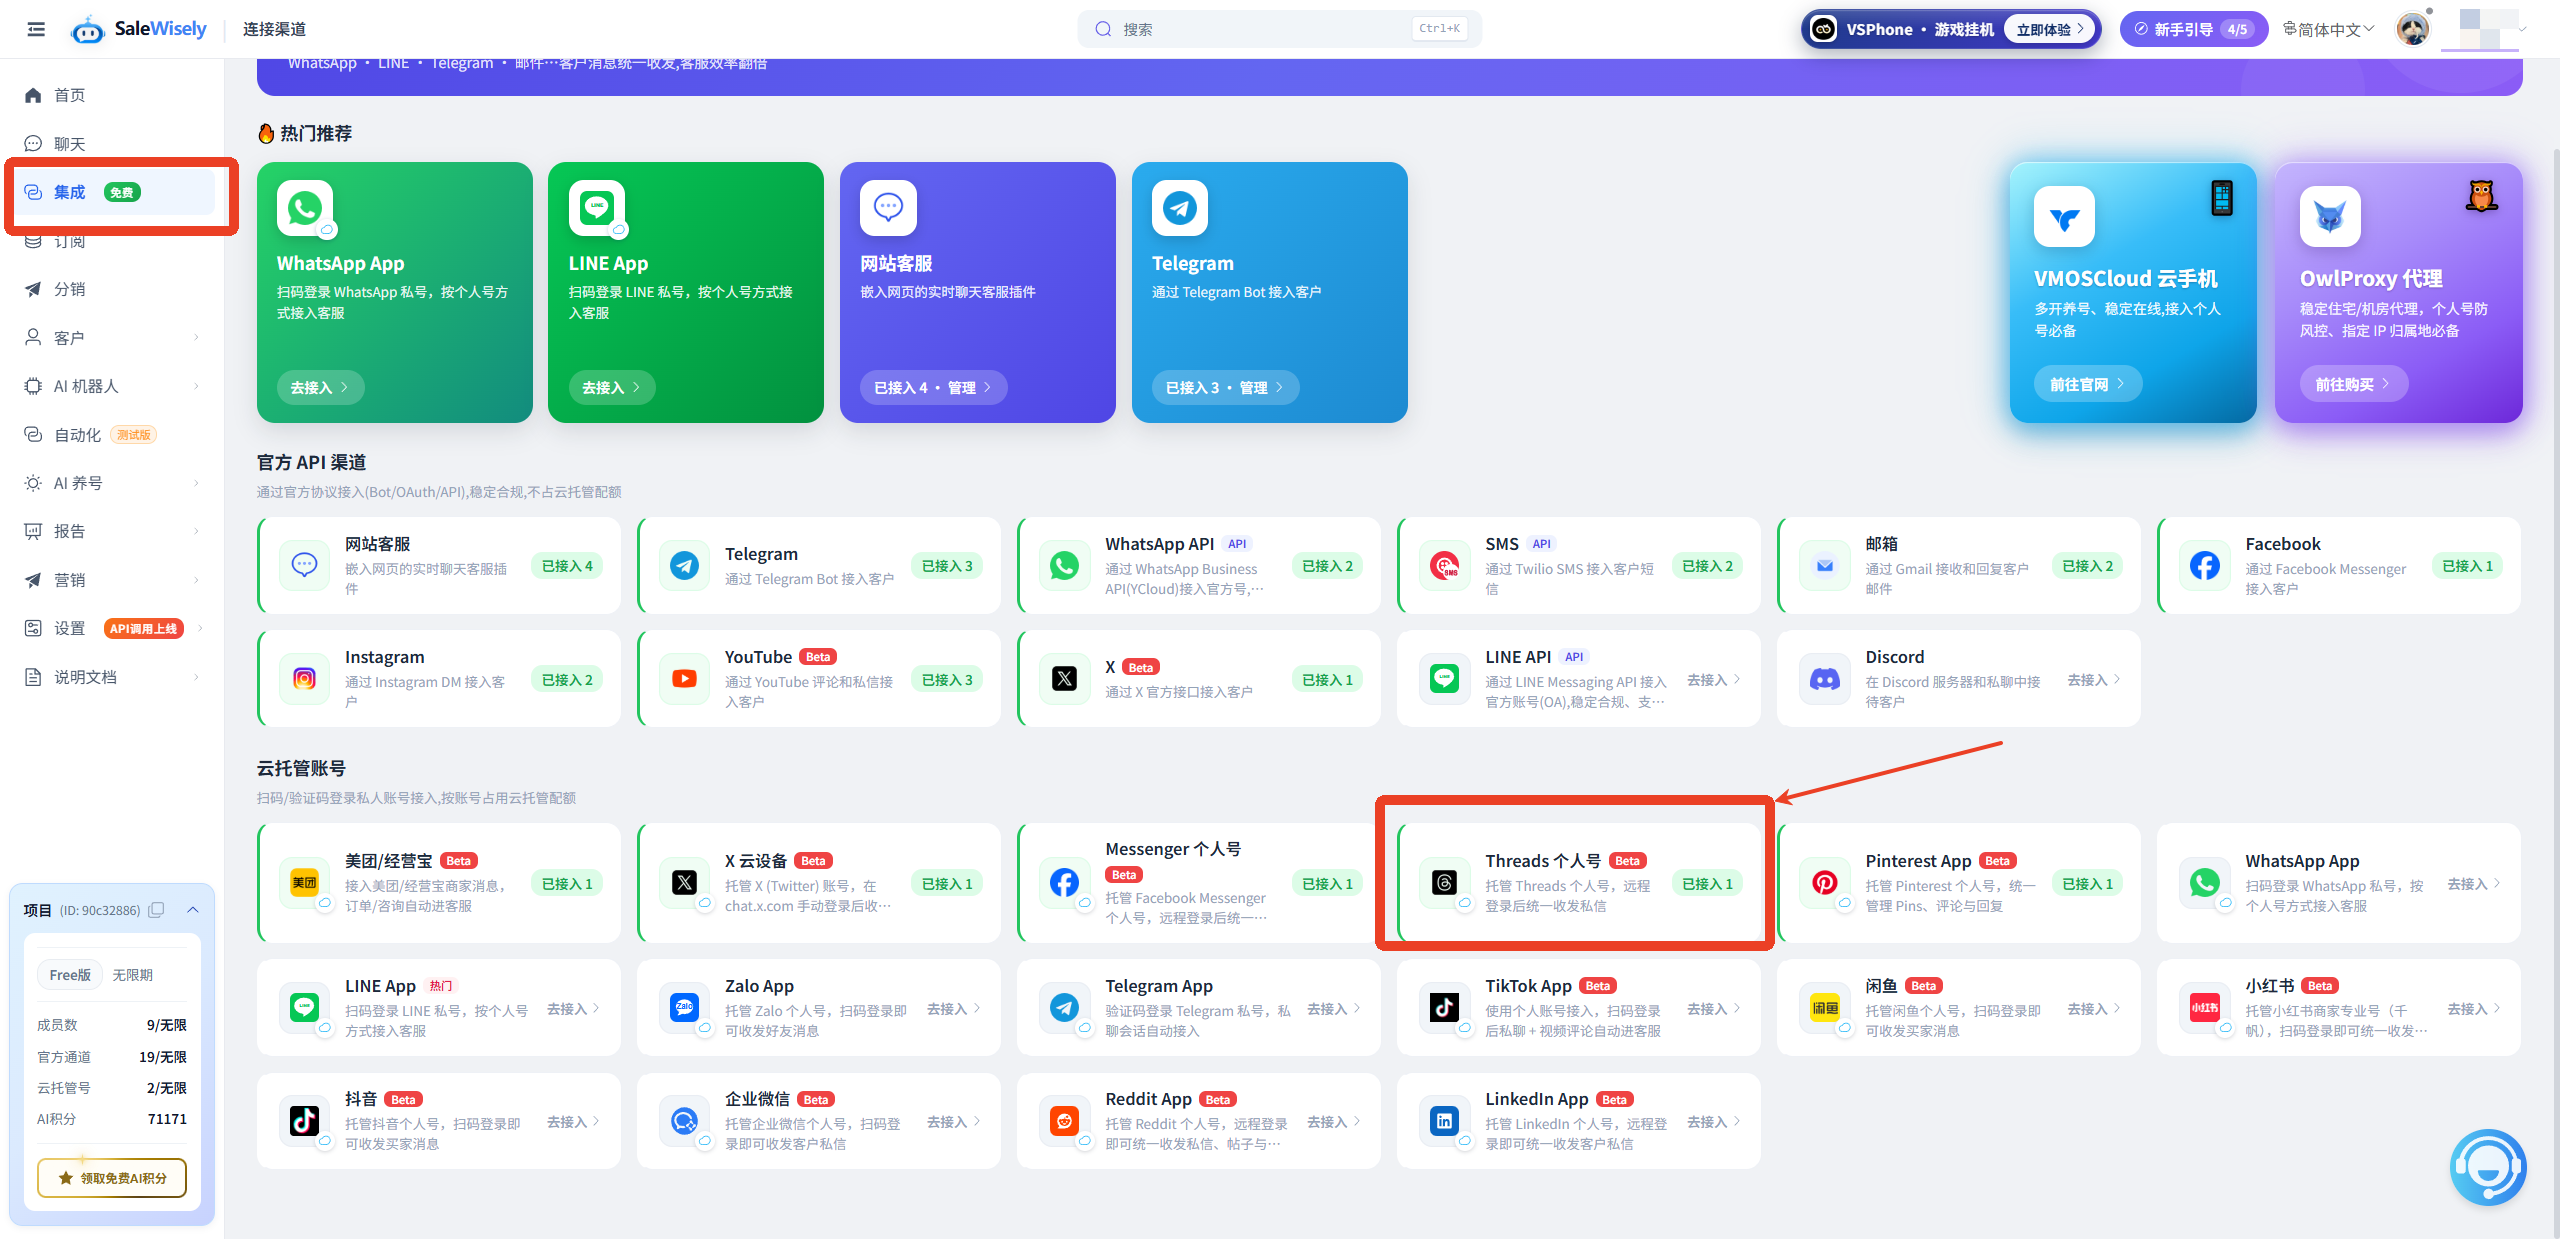The width and height of the screenshot is (2560, 1239).
Task: Click the 闲鱼 channel icon
Action: pos(1825,1008)
